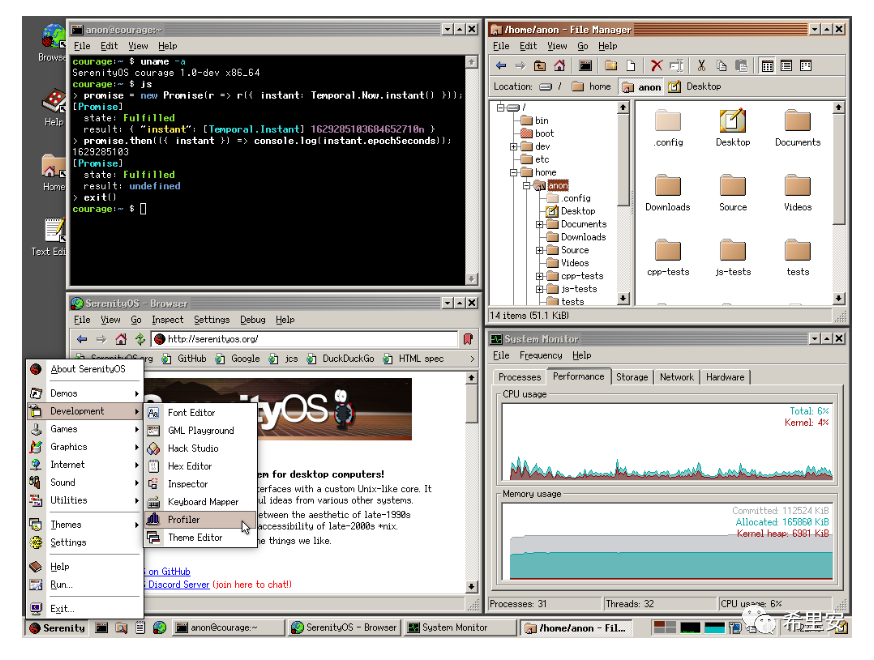The height and width of the screenshot is (660, 874).
Task: Launch terminal from taskbar quick launch icon
Action: tap(101, 628)
